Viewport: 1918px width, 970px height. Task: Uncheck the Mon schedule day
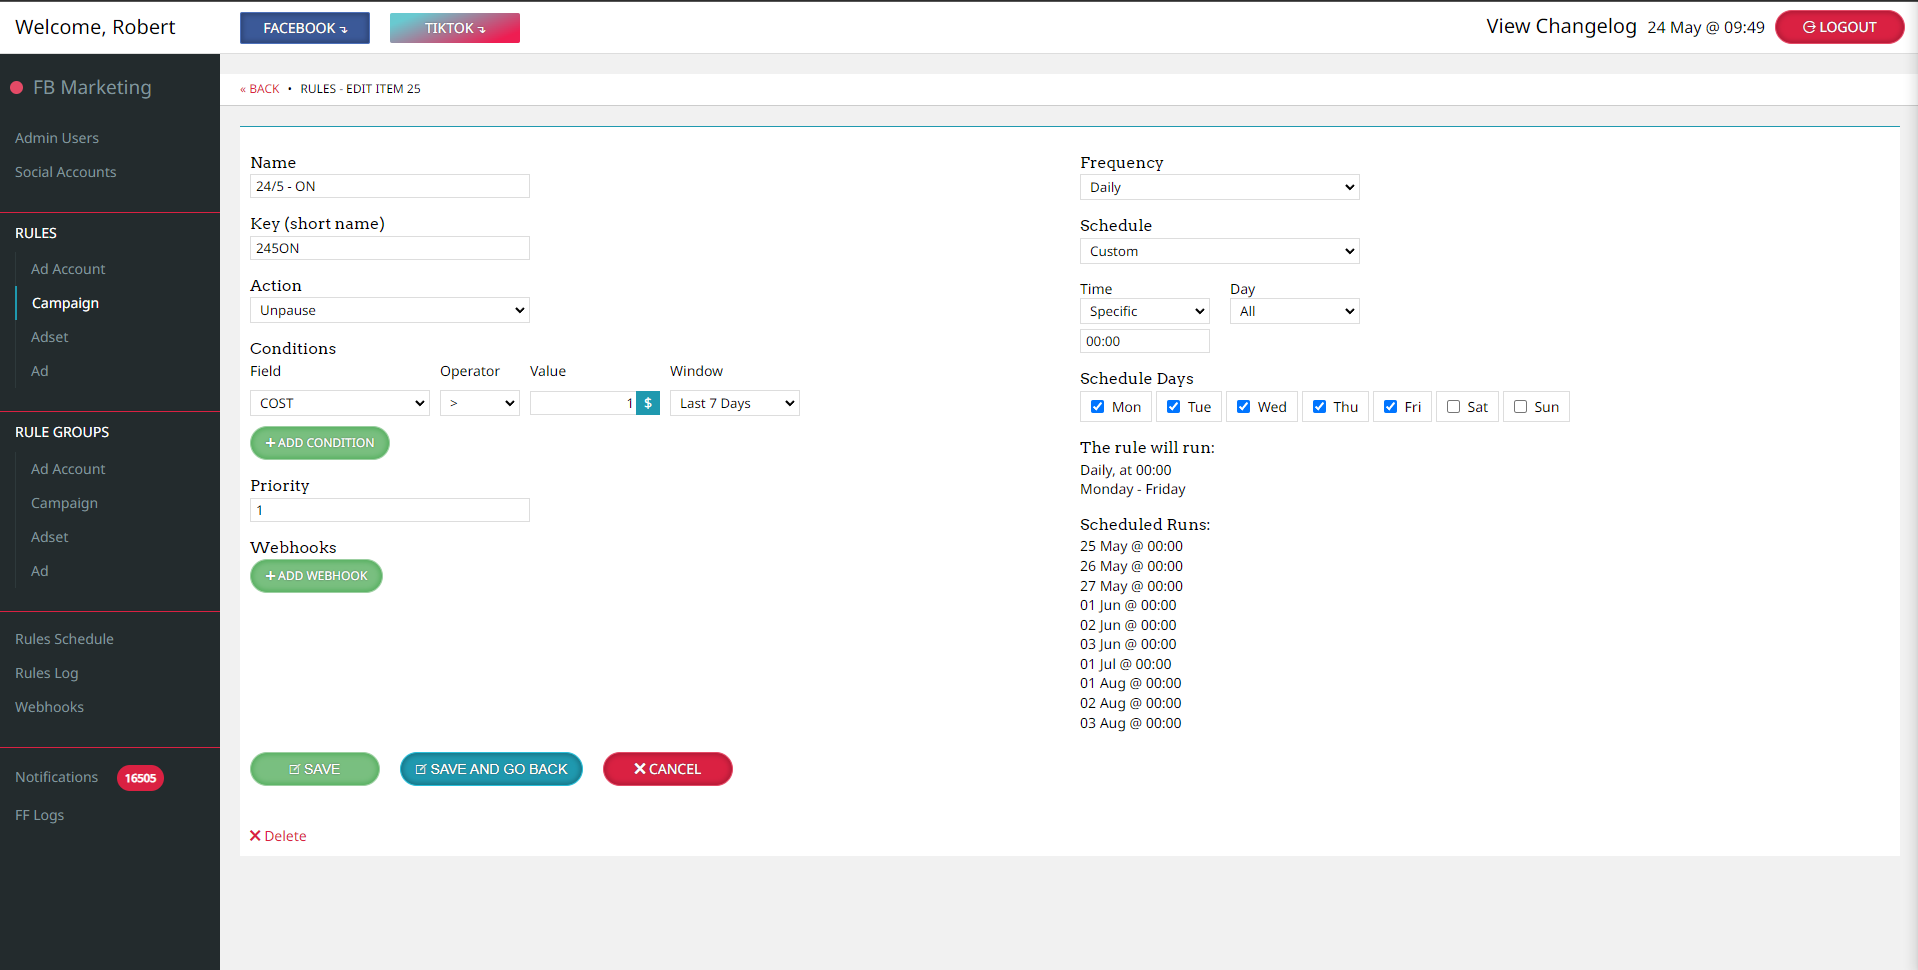(x=1098, y=407)
